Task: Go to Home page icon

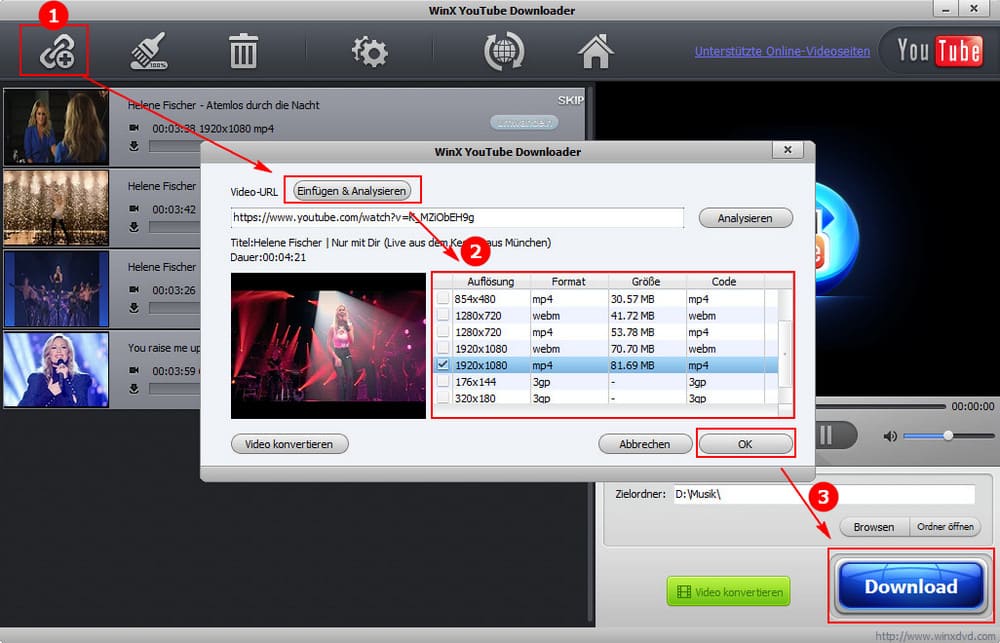Action: [x=596, y=52]
